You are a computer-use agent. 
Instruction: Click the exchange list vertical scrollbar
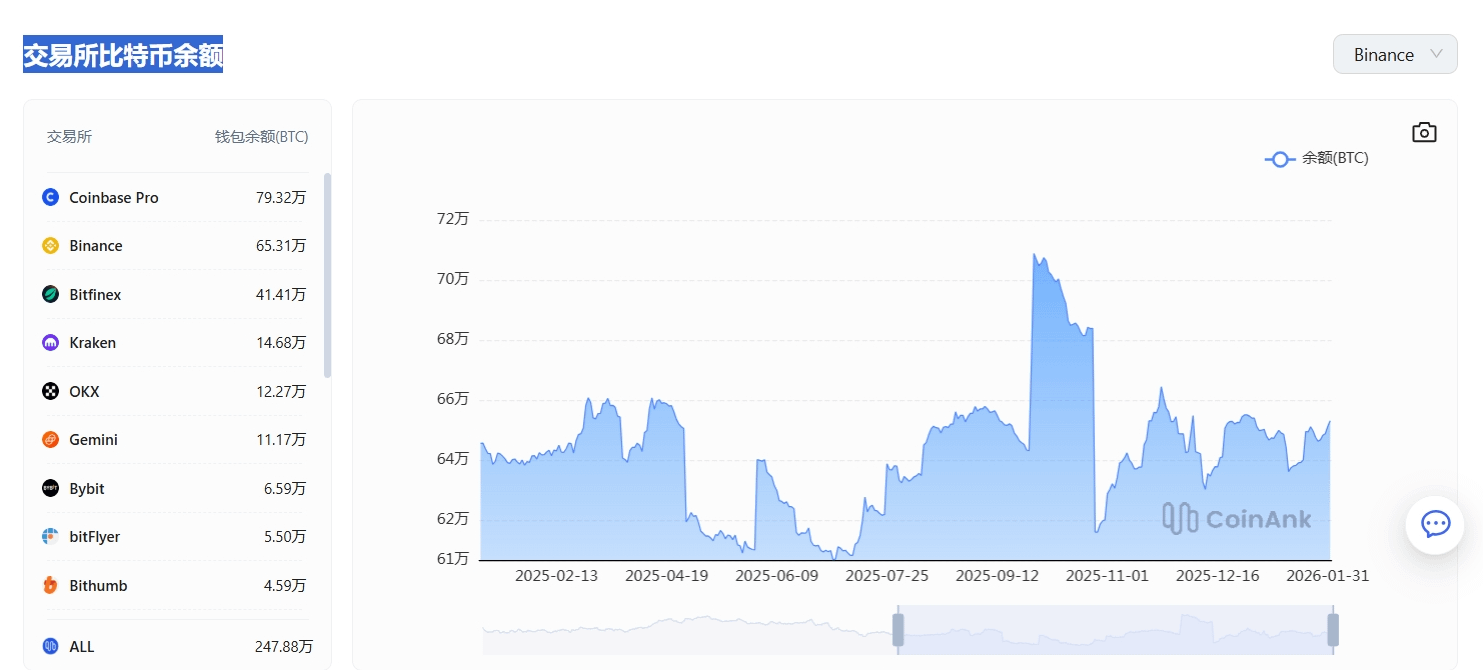pos(327,275)
